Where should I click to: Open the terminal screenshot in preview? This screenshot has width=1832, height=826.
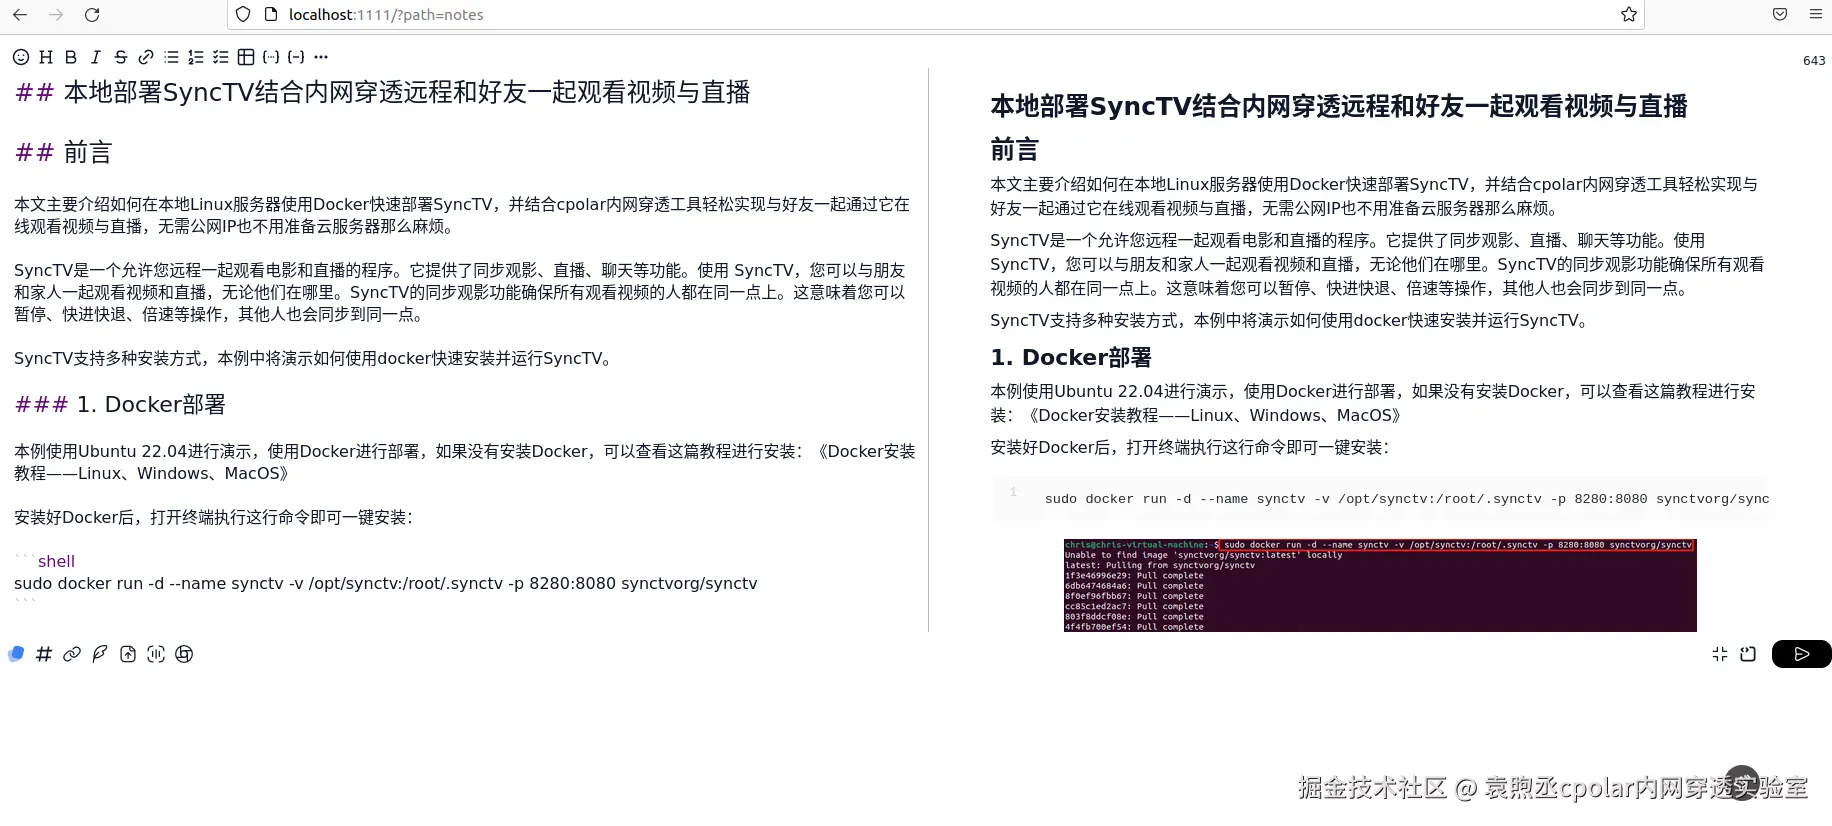(x=1380, y=586)
